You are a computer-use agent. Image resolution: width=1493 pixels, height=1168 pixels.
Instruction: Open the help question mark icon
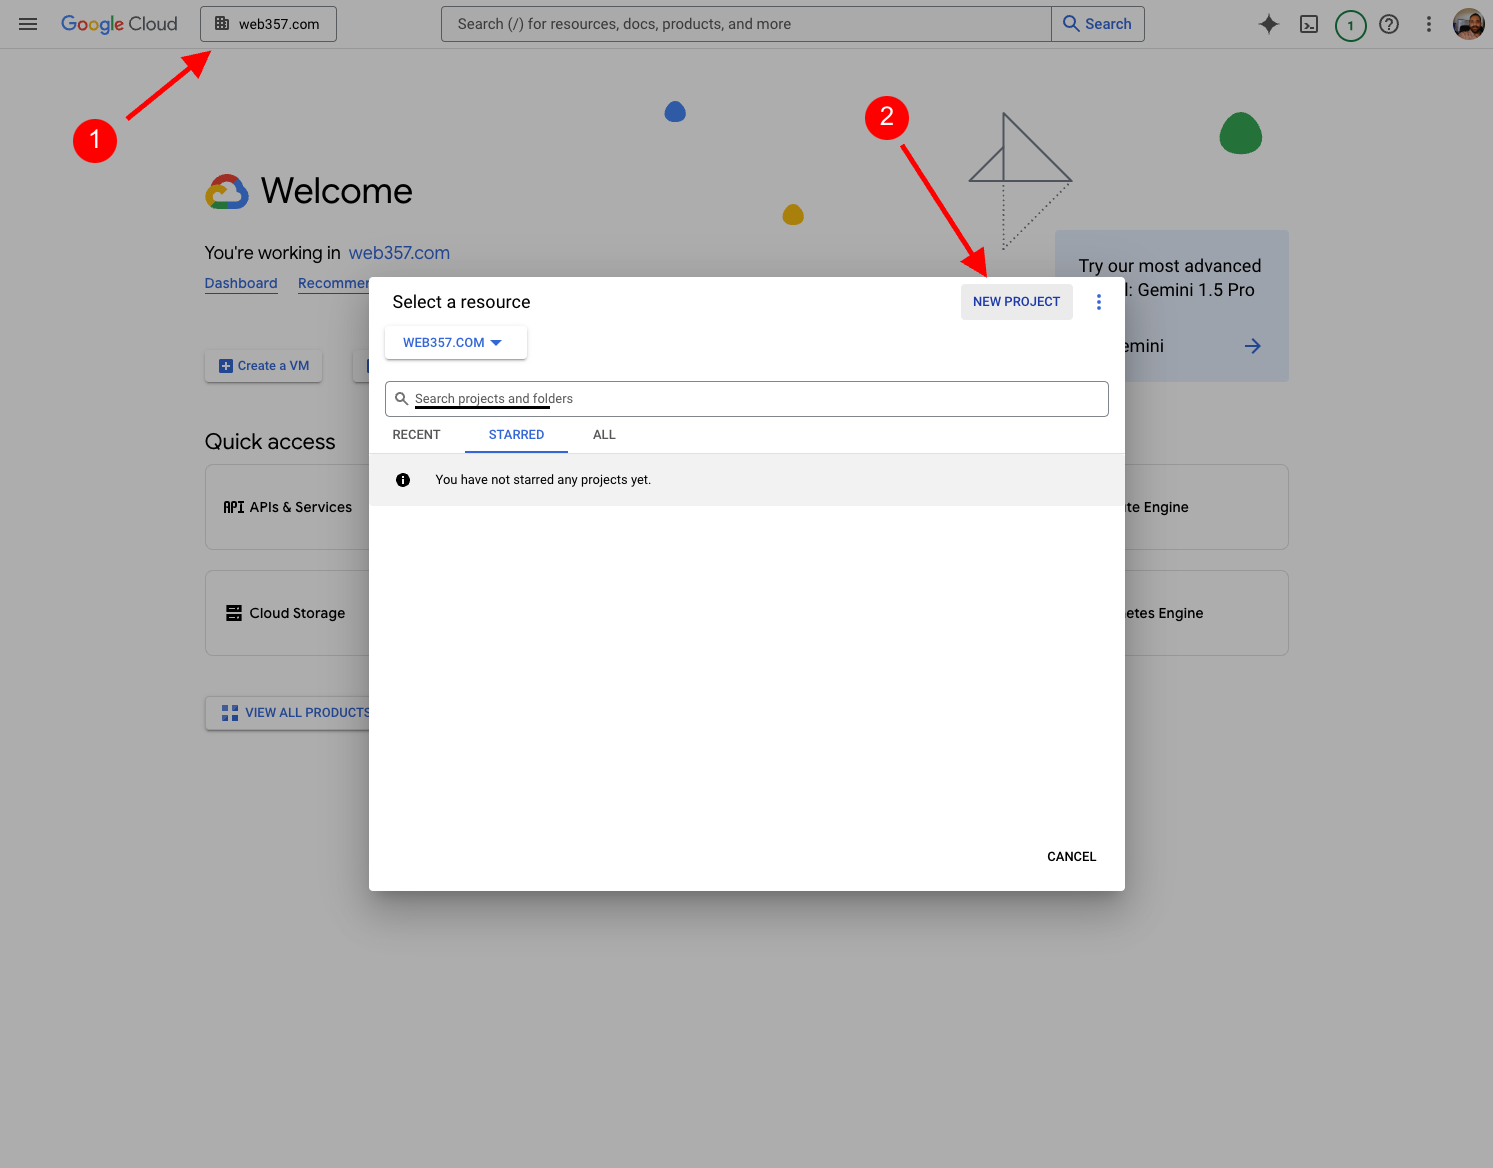click(x=1389, y=24)
